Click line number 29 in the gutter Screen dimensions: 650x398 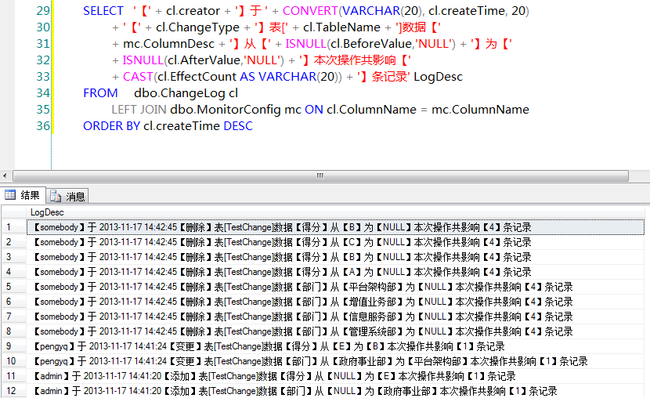tap(43, 11)
